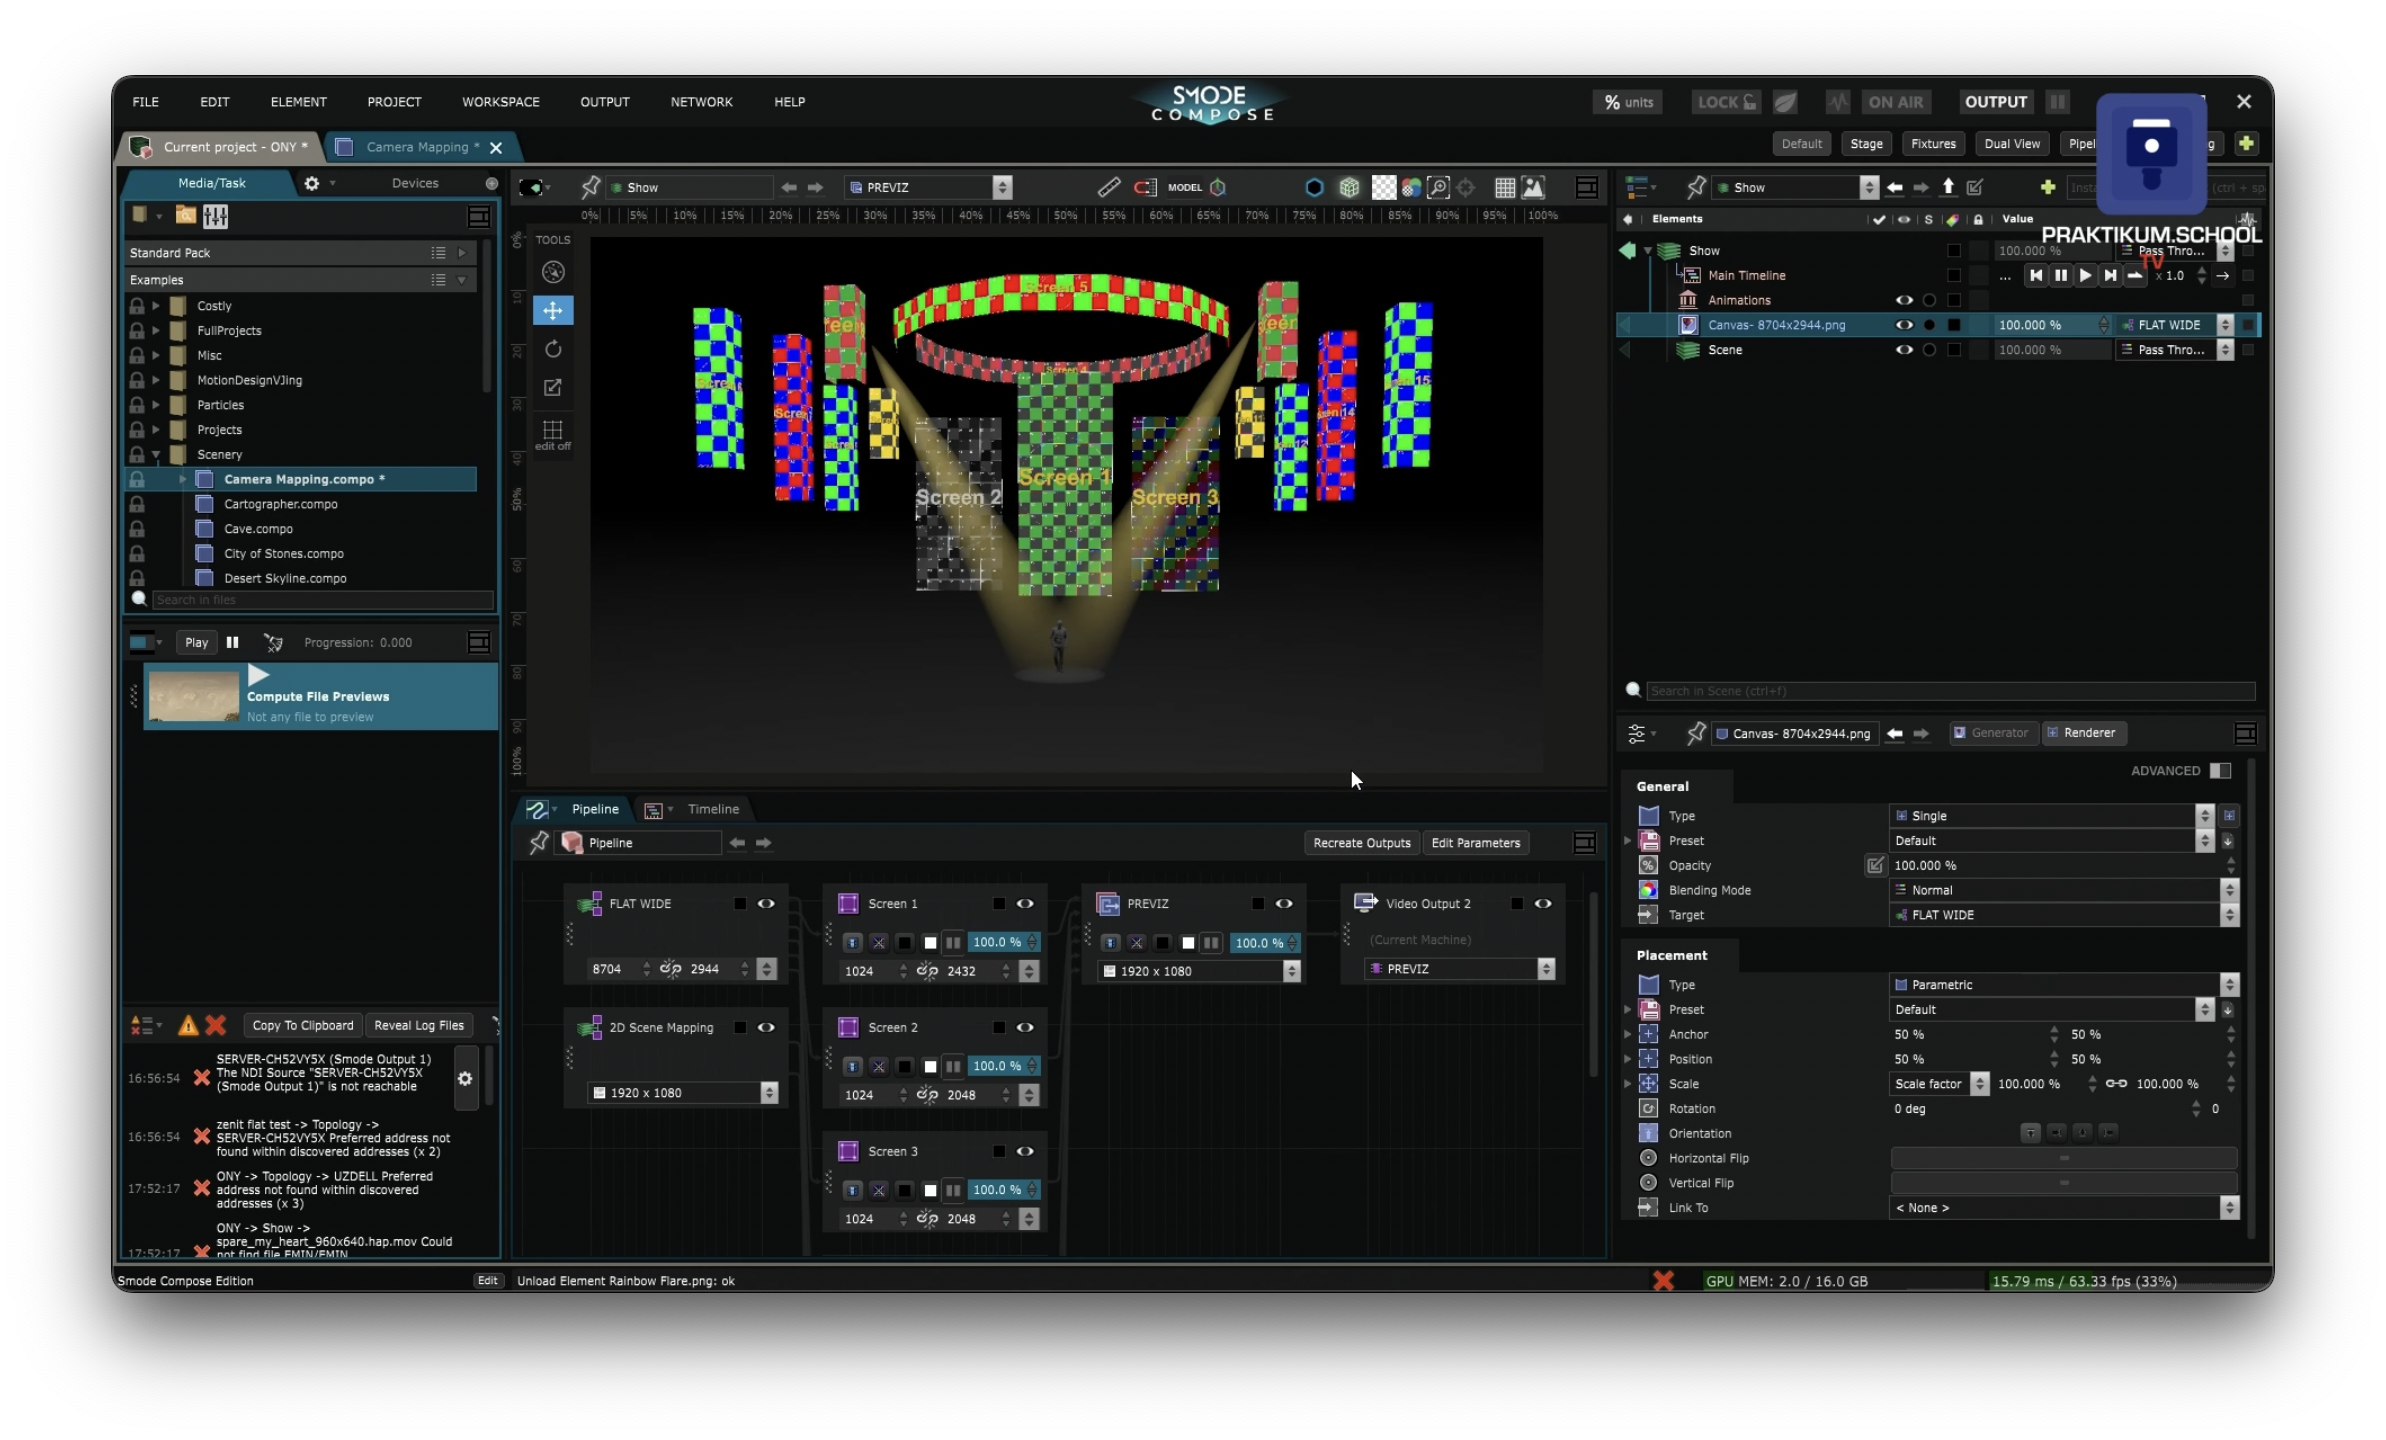Open the WORKSPACE menu
The image size is (2386, 1440).
(x=500, y=102)
